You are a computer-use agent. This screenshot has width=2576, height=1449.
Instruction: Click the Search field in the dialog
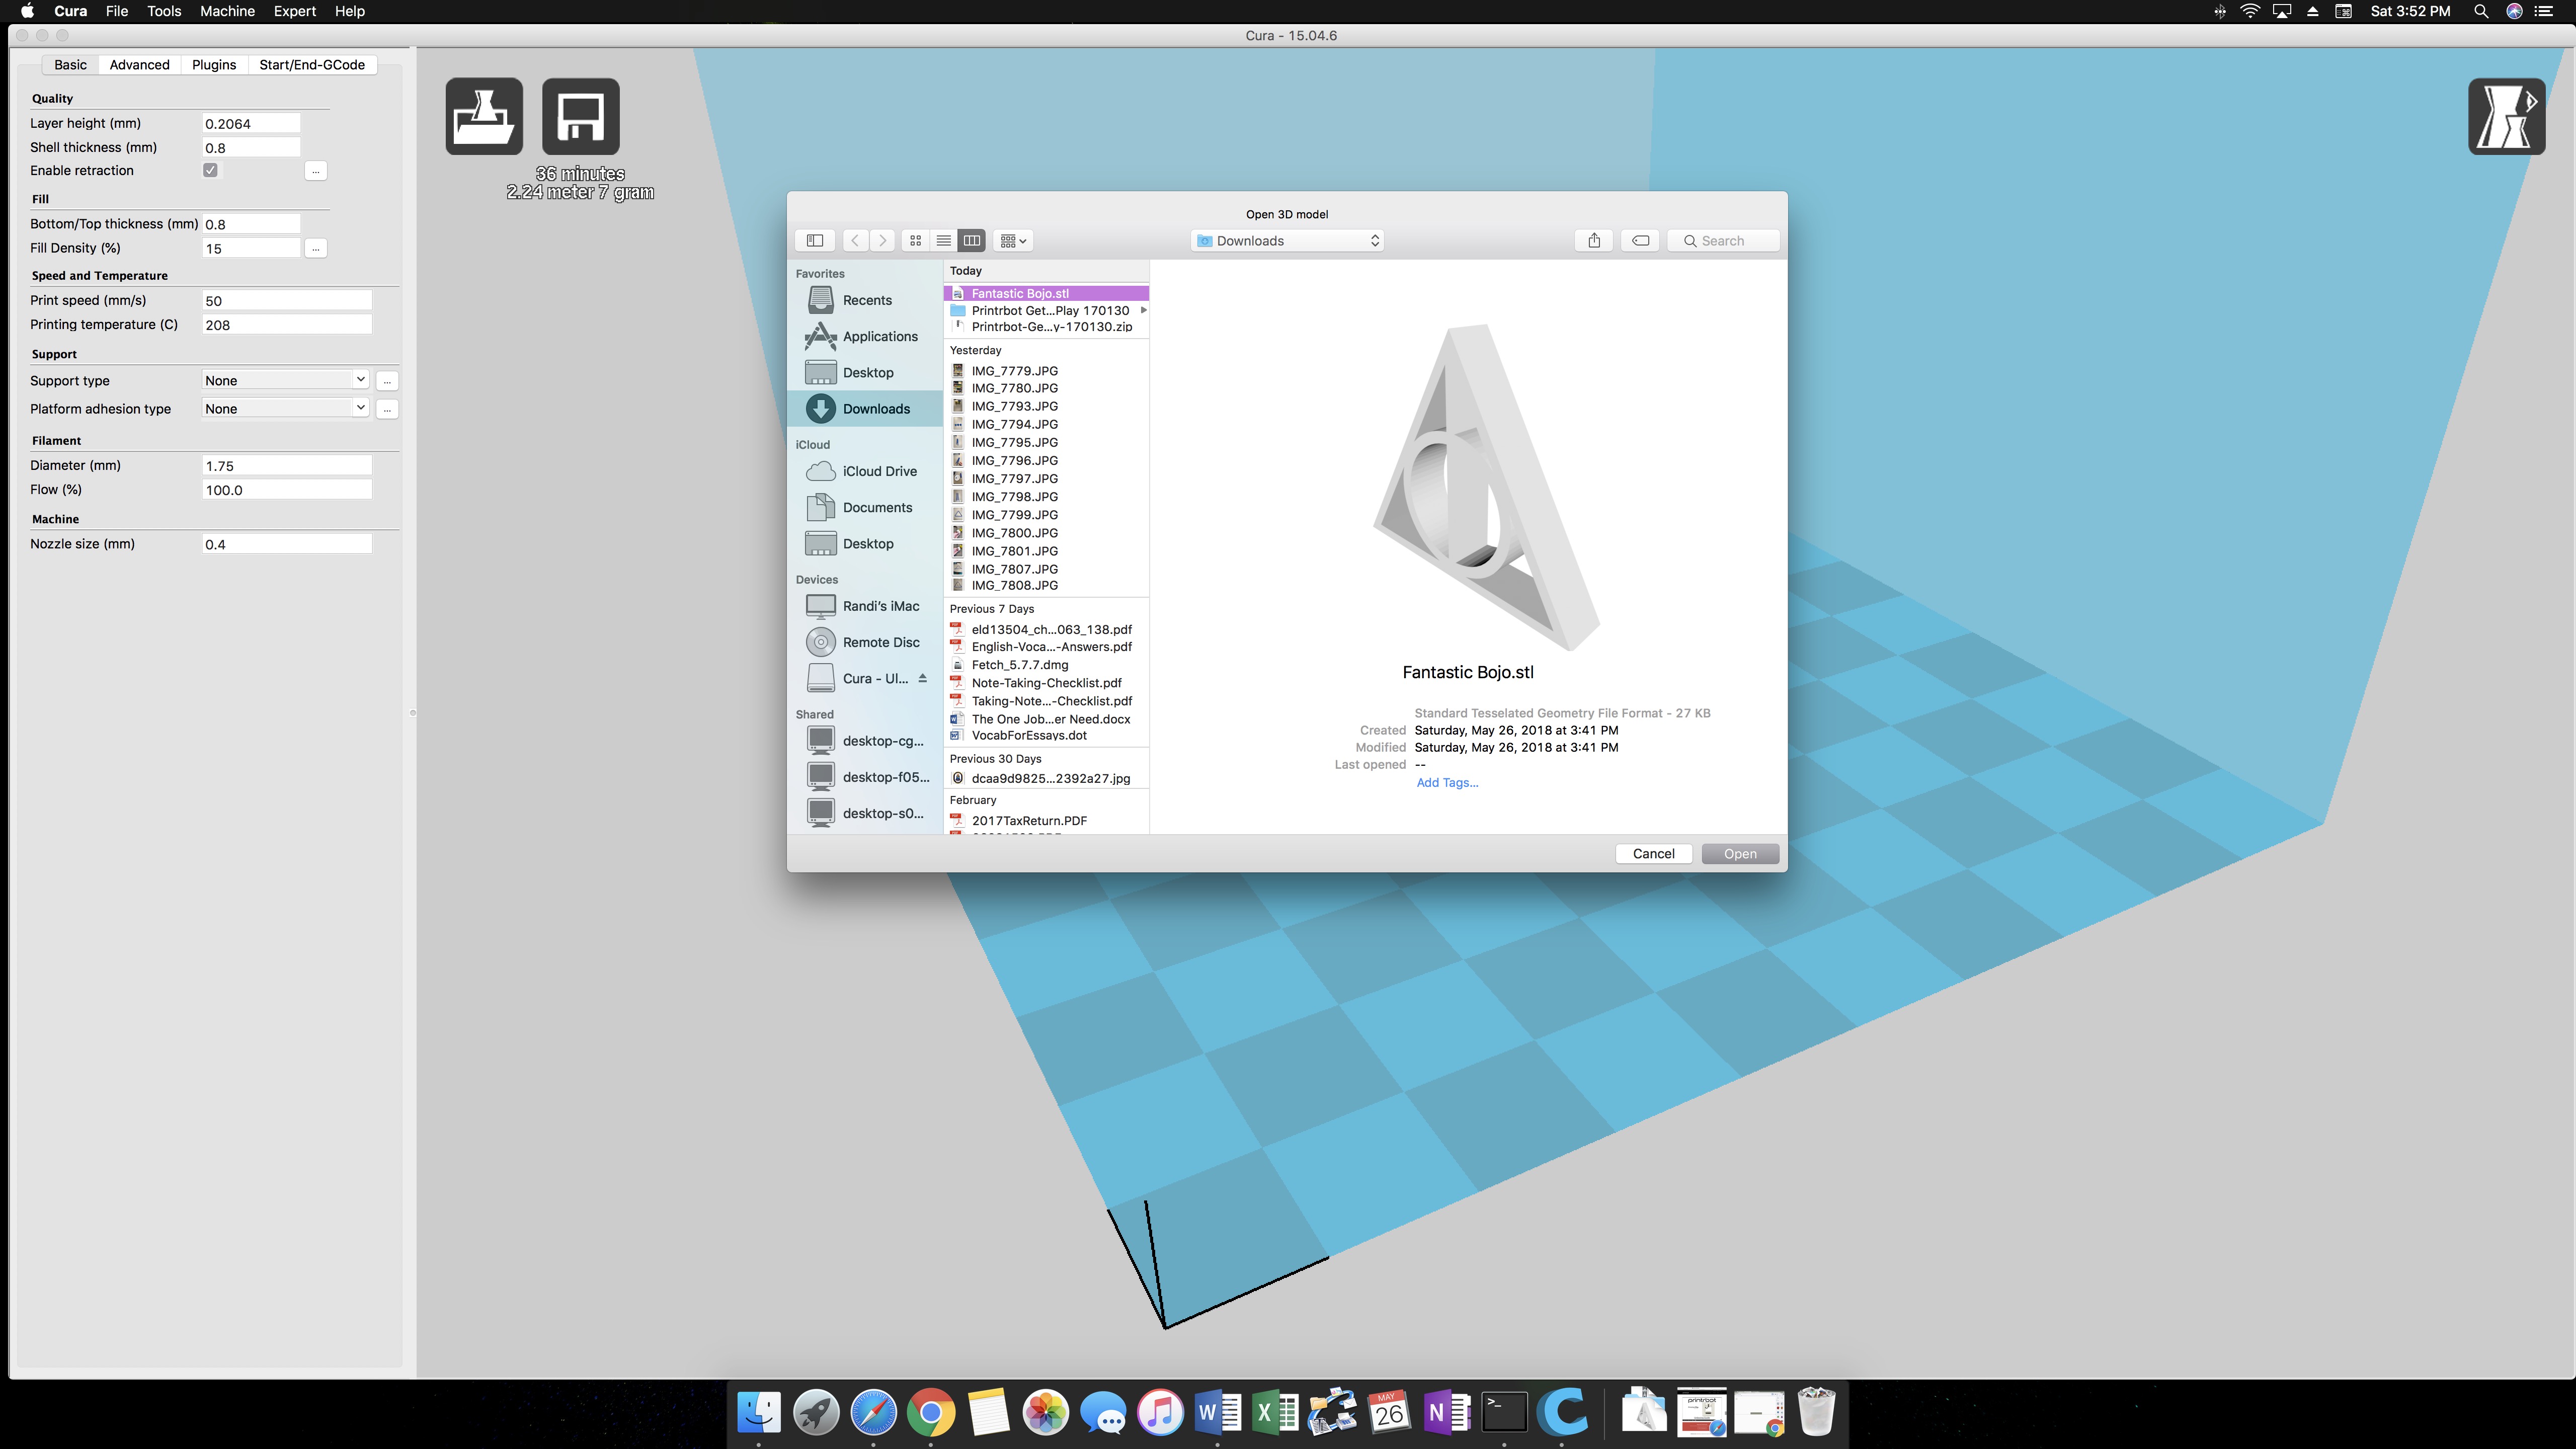pyautogui.click(x=1722, y=241)
